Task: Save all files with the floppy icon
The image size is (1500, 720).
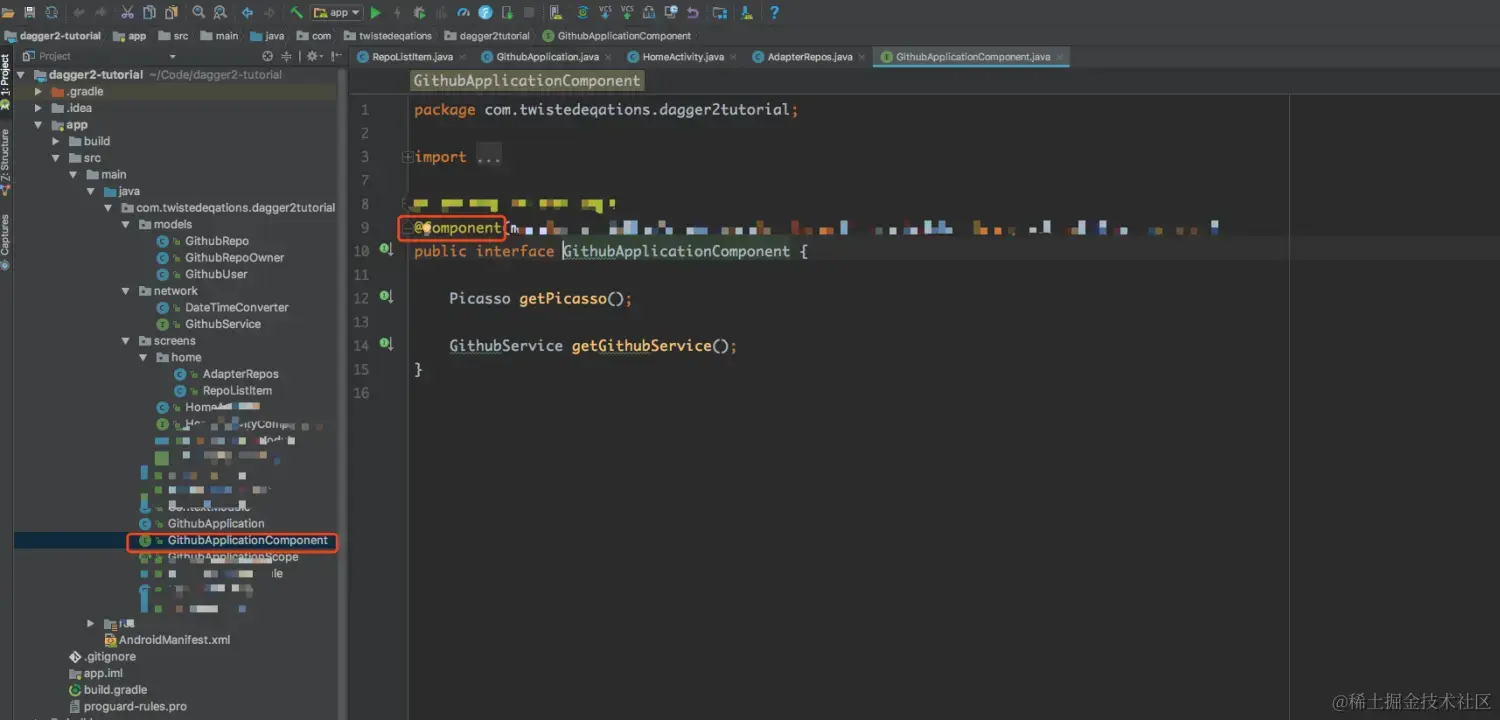Action: (x=29, y=12)
